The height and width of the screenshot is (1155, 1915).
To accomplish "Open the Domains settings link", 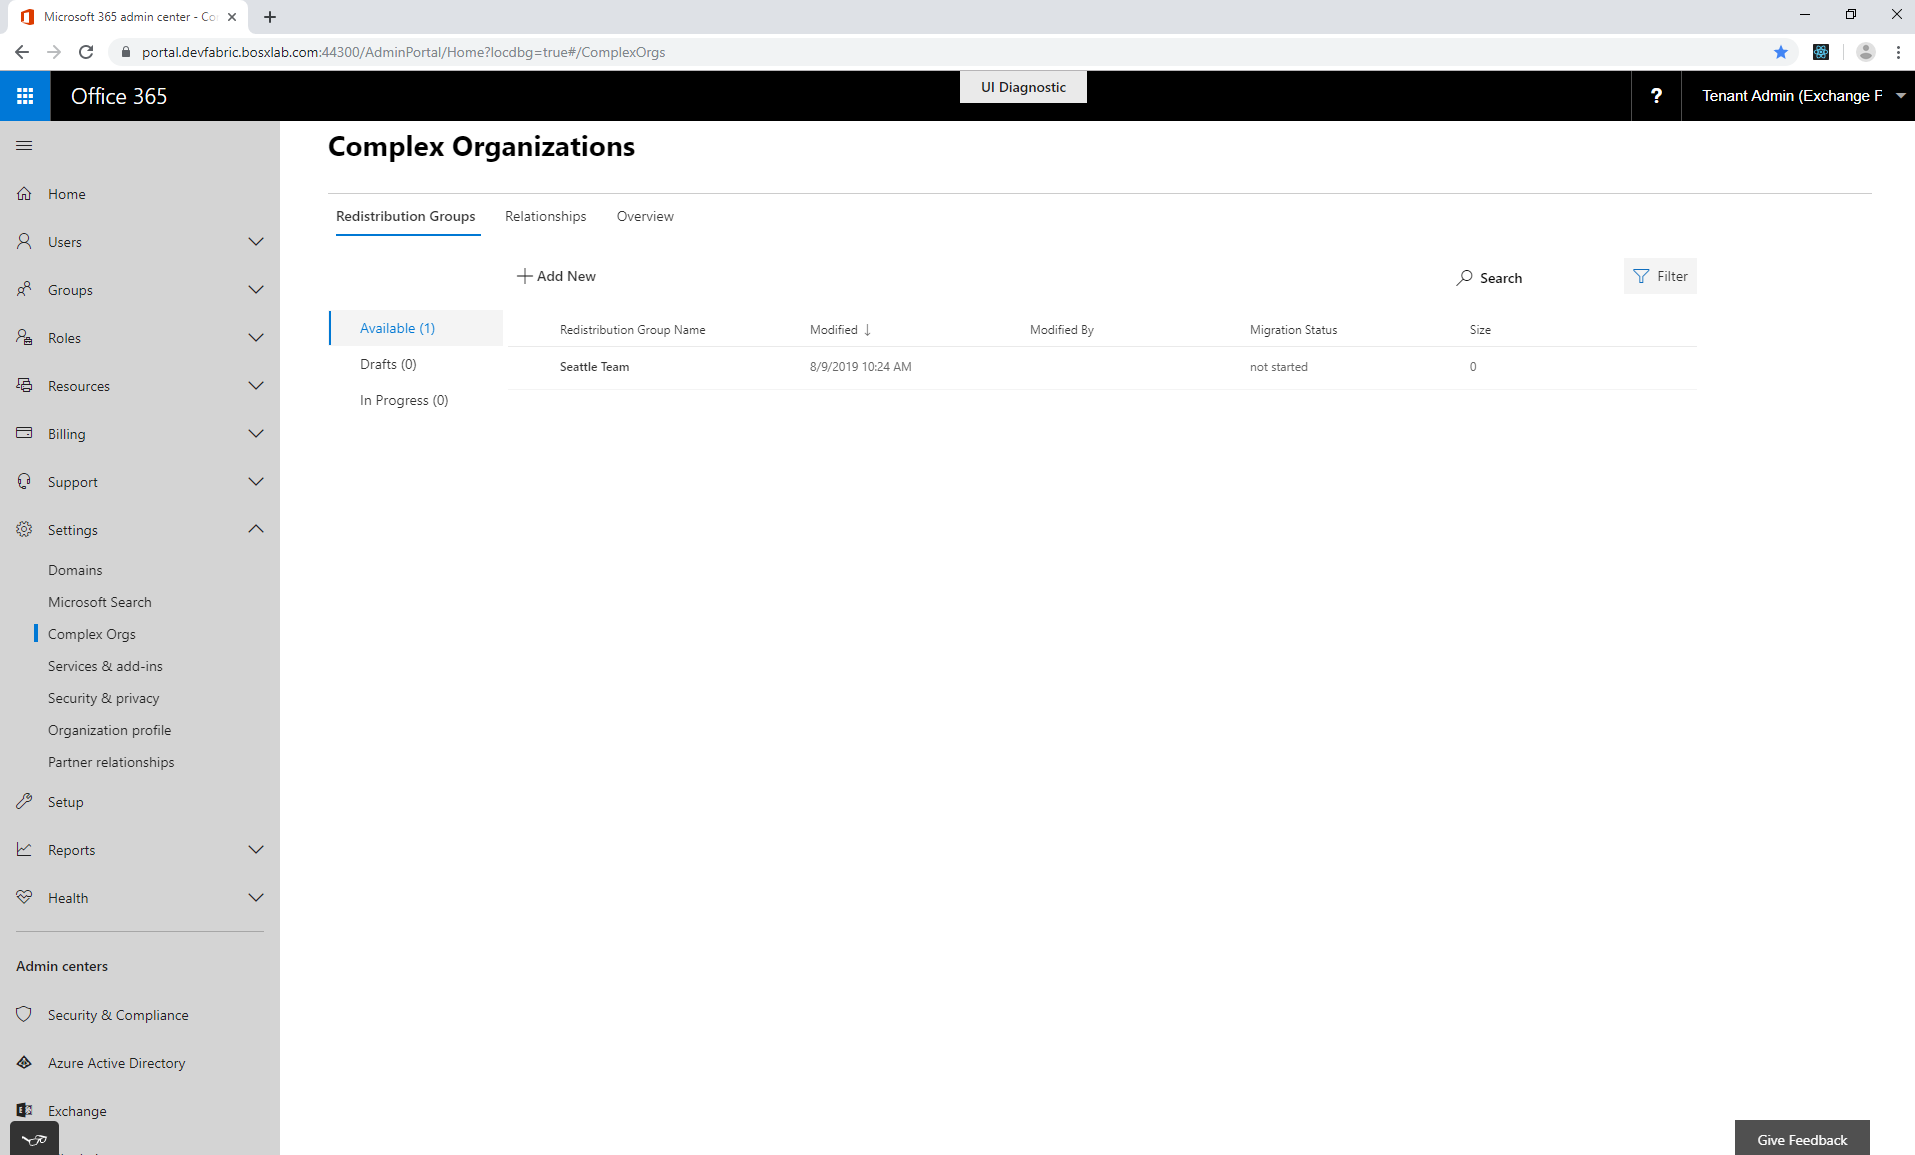I will tap(75, 570).
